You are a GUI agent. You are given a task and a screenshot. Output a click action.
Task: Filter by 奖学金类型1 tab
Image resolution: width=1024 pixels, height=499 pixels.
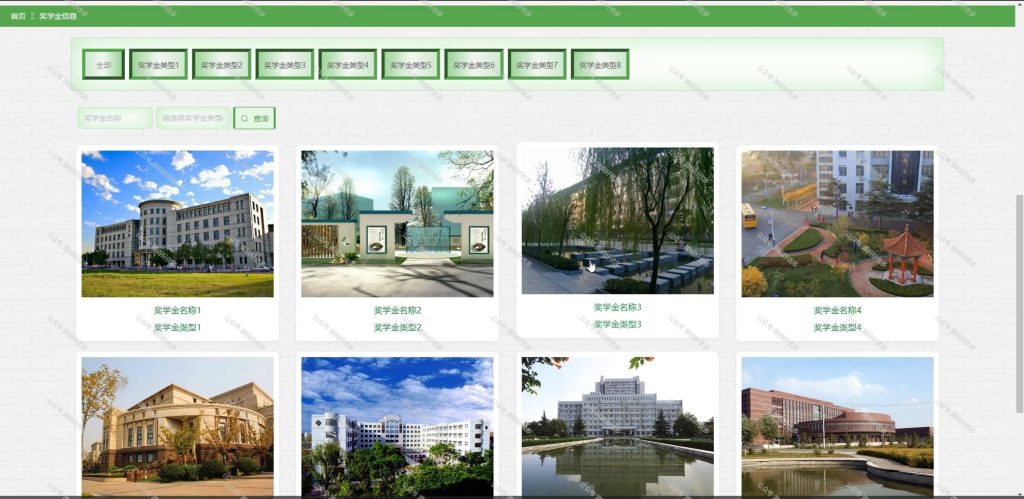[158, 65]
